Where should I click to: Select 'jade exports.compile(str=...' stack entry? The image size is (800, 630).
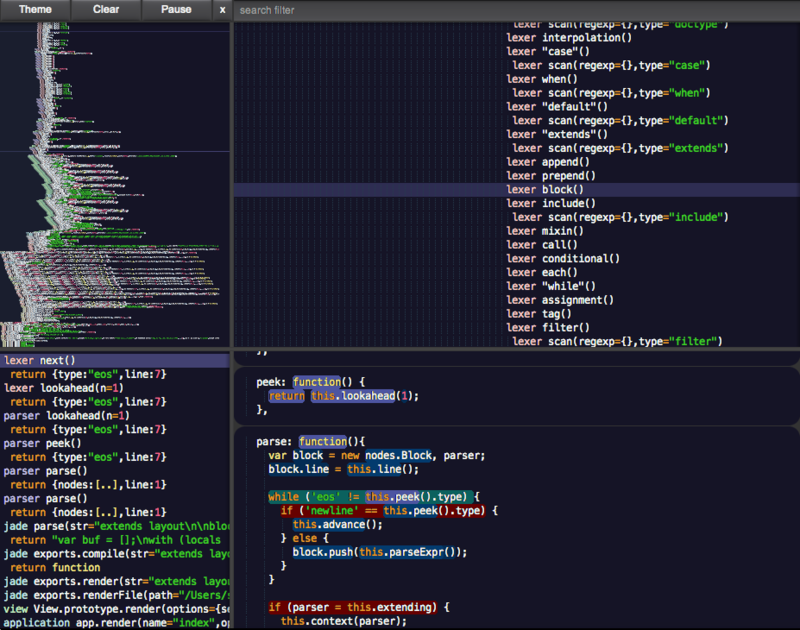tap(116, 553)
